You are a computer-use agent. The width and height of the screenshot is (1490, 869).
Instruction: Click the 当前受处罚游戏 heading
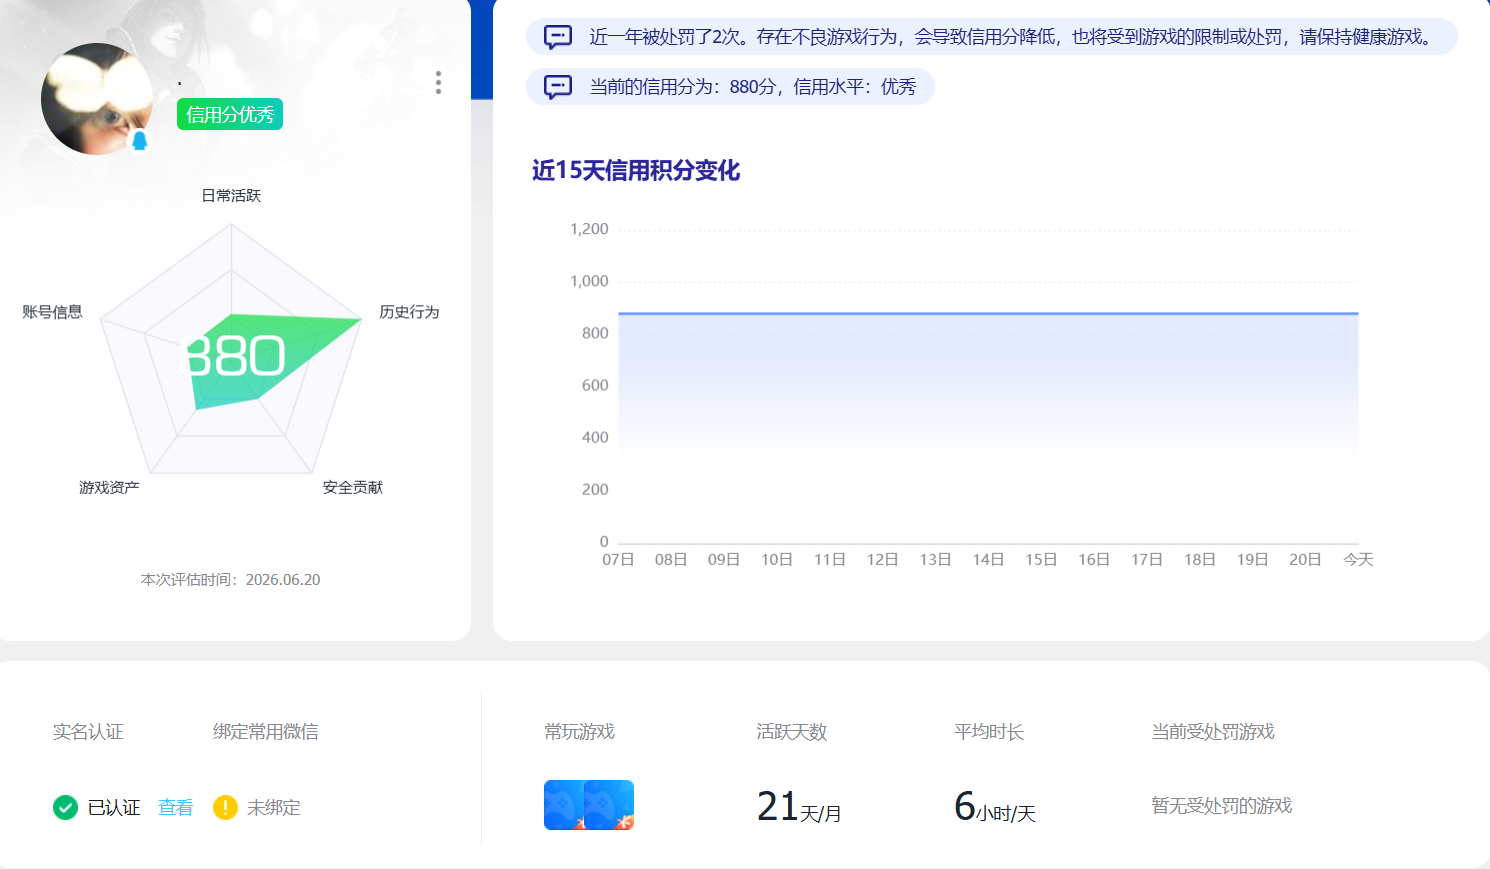point(1213,732)
